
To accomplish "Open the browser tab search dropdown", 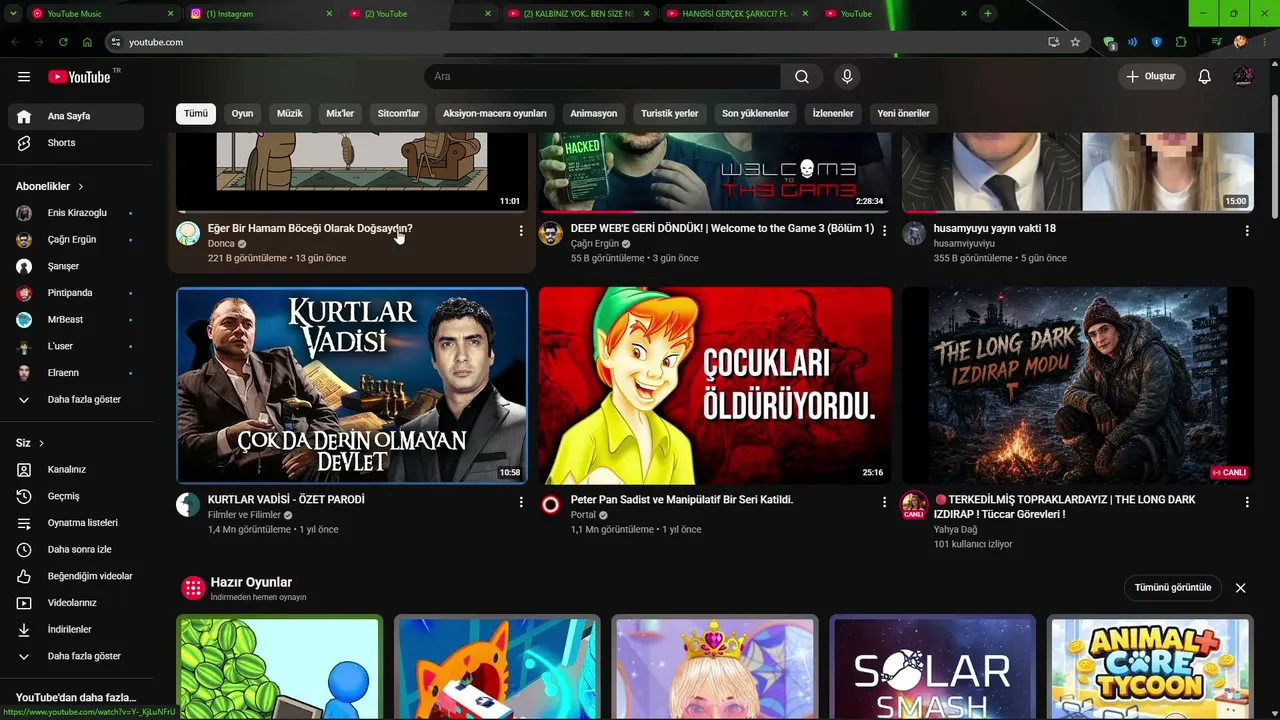I will tap(13, 14).
